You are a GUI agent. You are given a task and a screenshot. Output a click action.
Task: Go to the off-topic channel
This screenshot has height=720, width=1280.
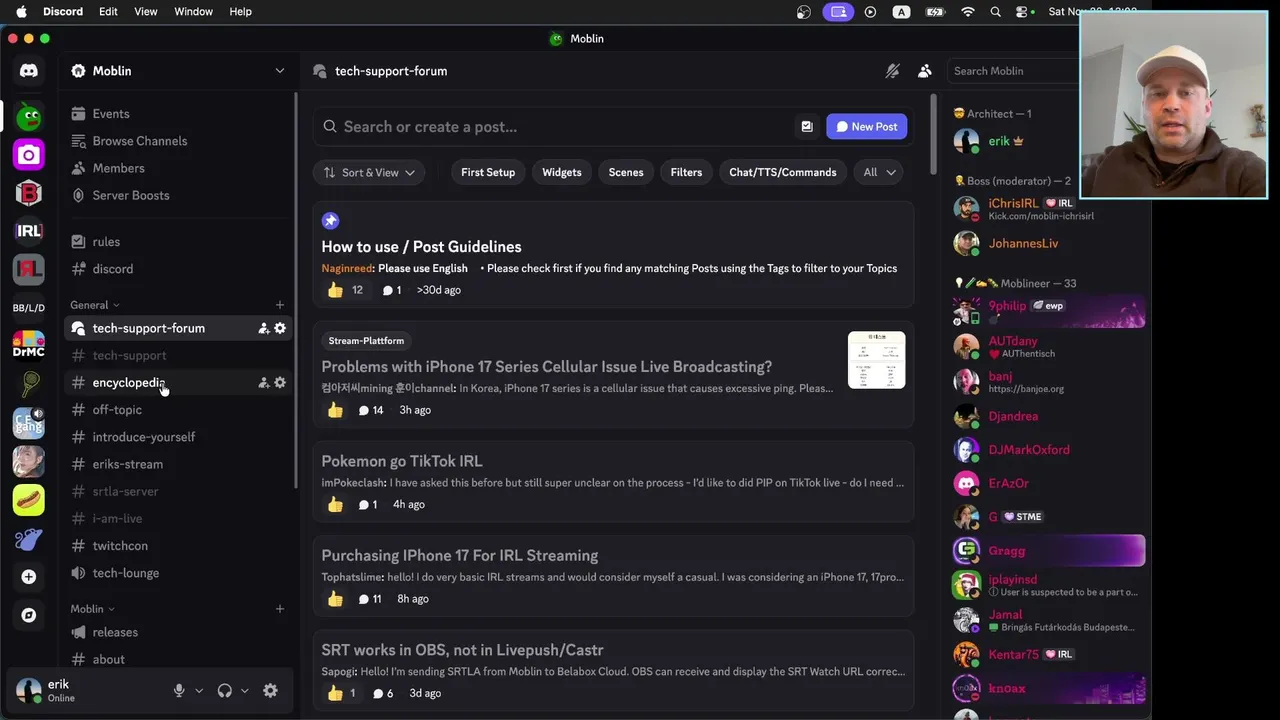click(x=177, y=410)
